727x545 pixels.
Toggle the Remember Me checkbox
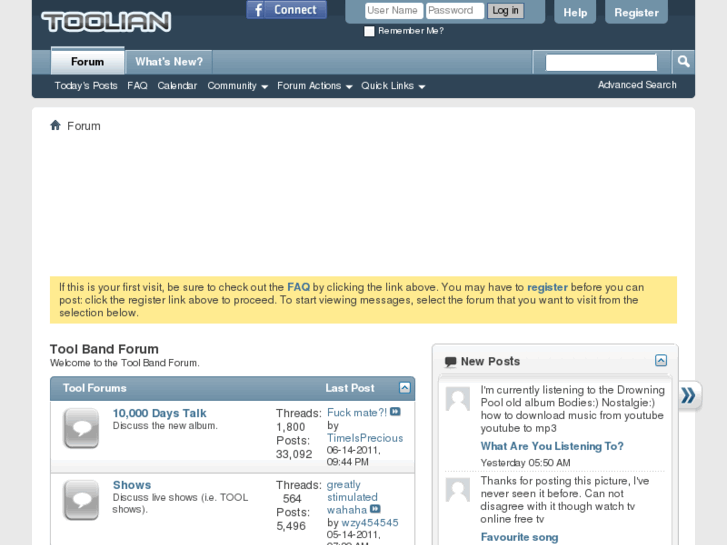click(x=369, y=31)
